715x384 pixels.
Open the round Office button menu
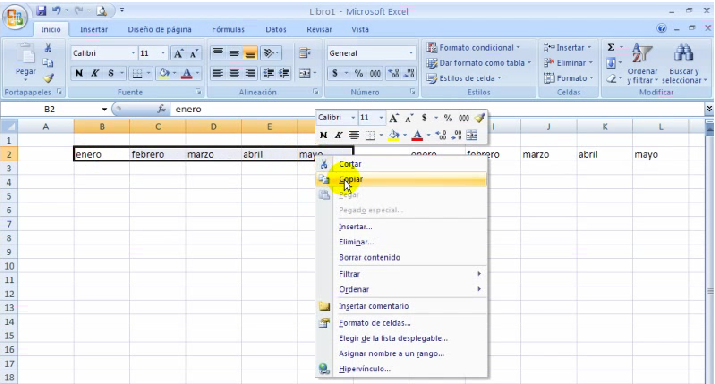click(x=15, y=17)
